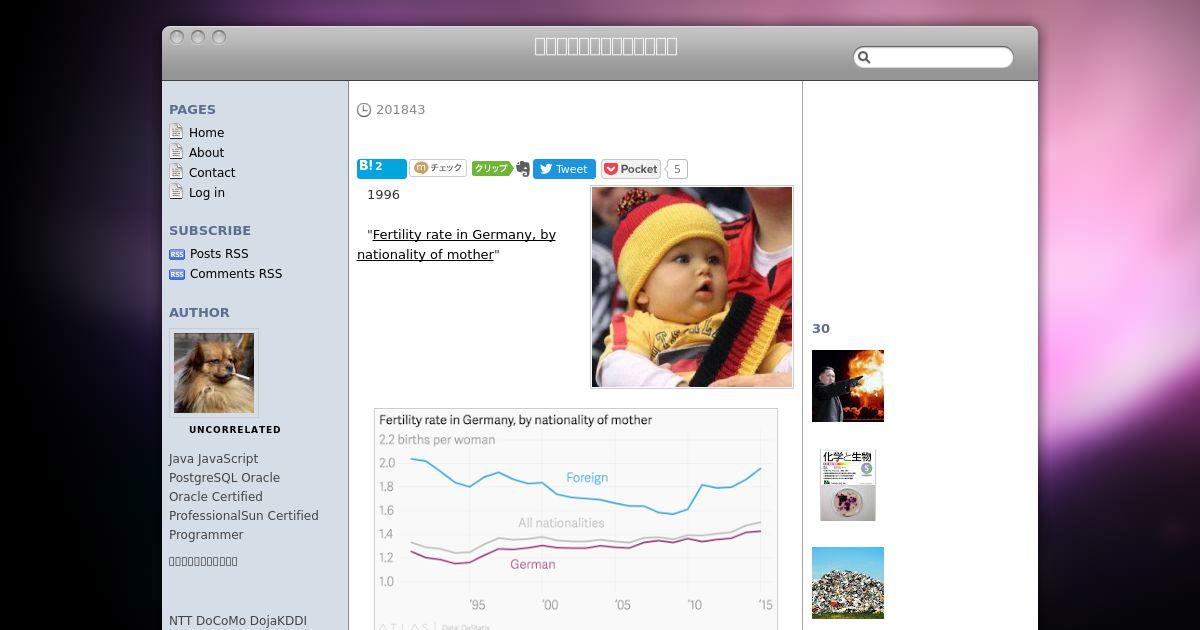1200x630 pixels.
Task: Click the PAGES sidebar heading
Action: coord(192,110)
